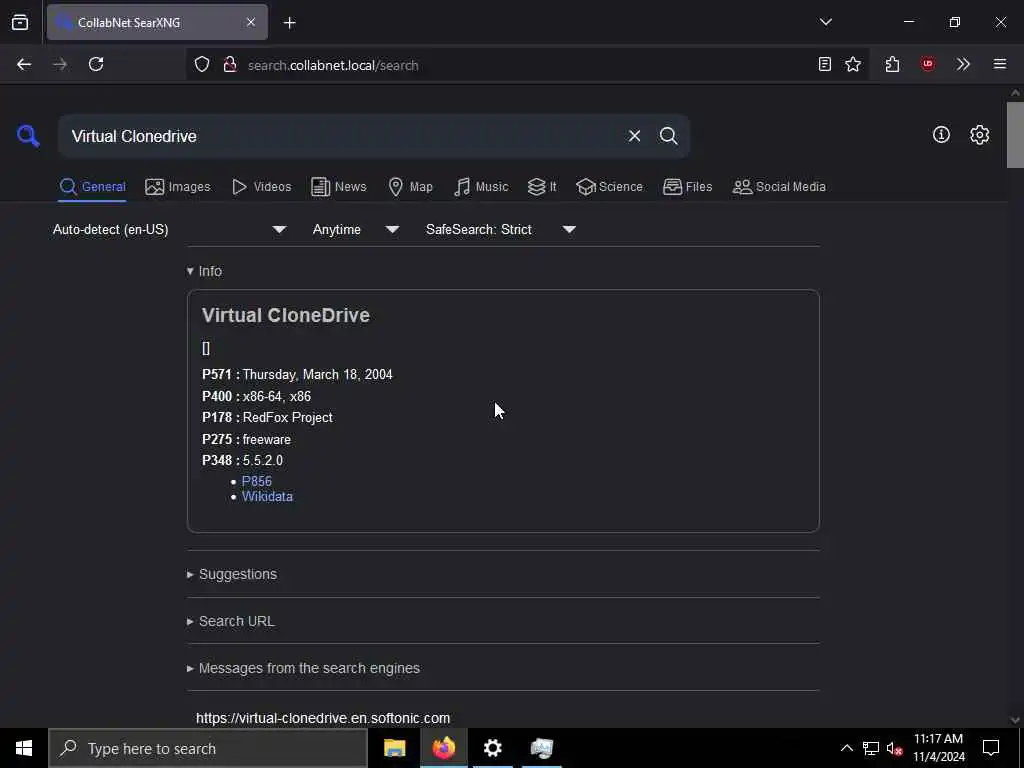1024x768 pixels.
Task: Open the Anytime time range dropdown
Action: [355, 229]
